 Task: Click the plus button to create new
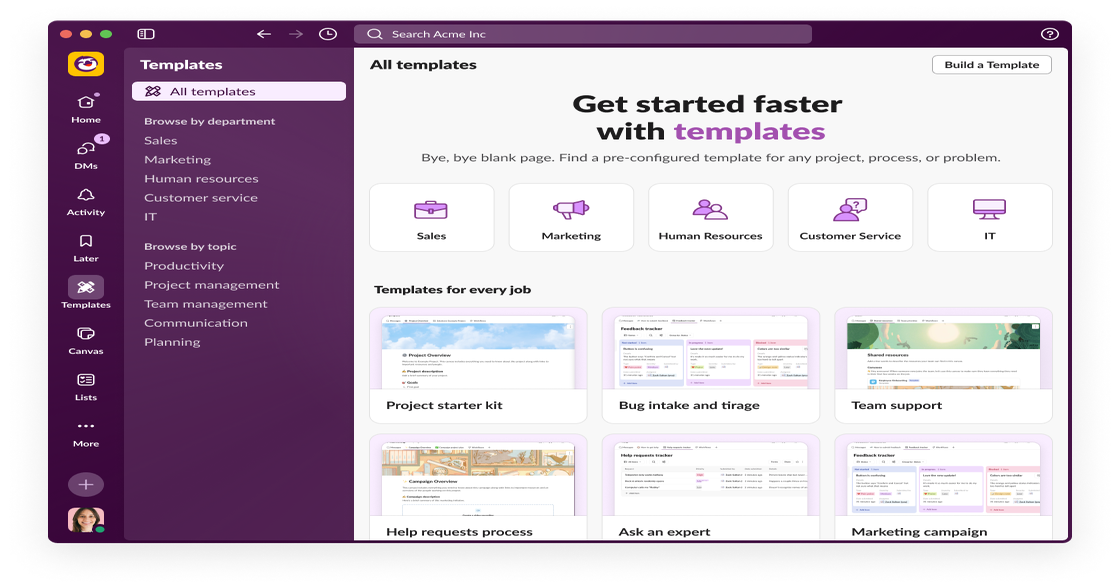pos(86,484)
